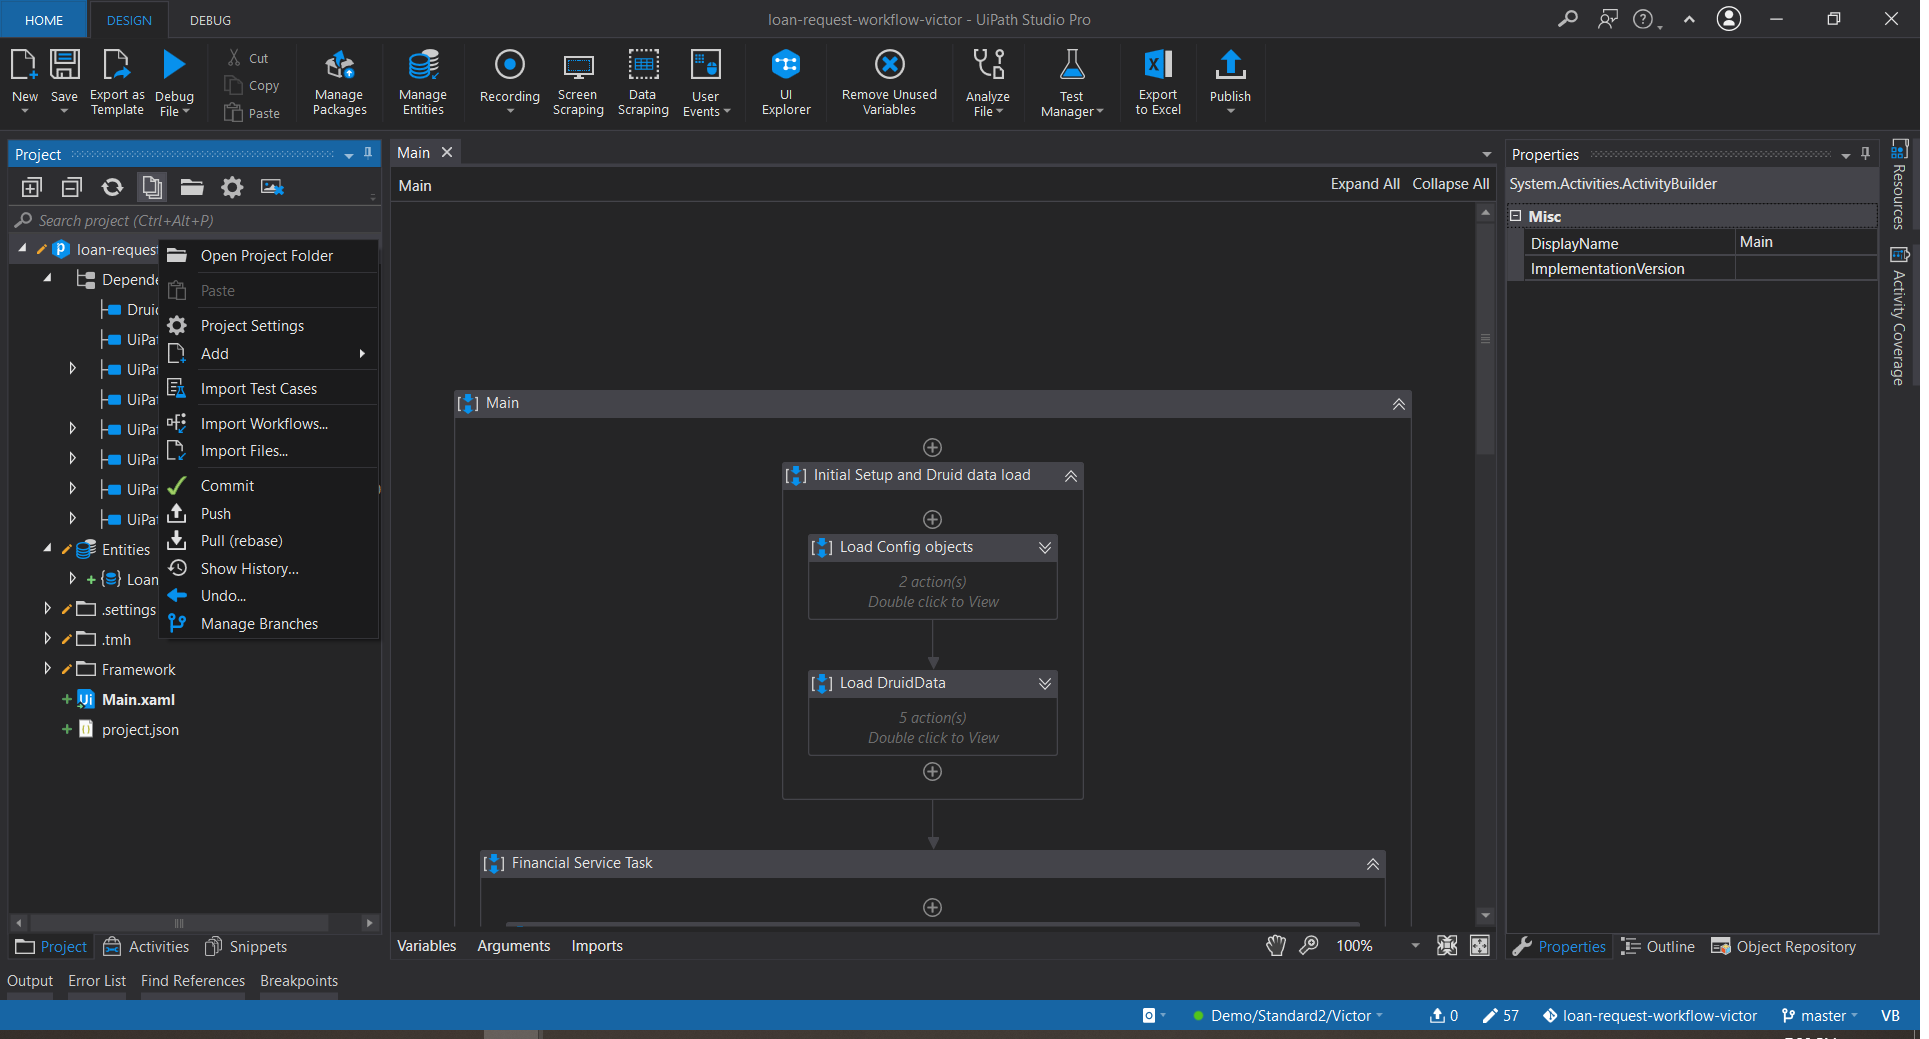Collapse the Main sequence
1929x1039 pixels.
pyautogui.click(x=1398, y=404)
